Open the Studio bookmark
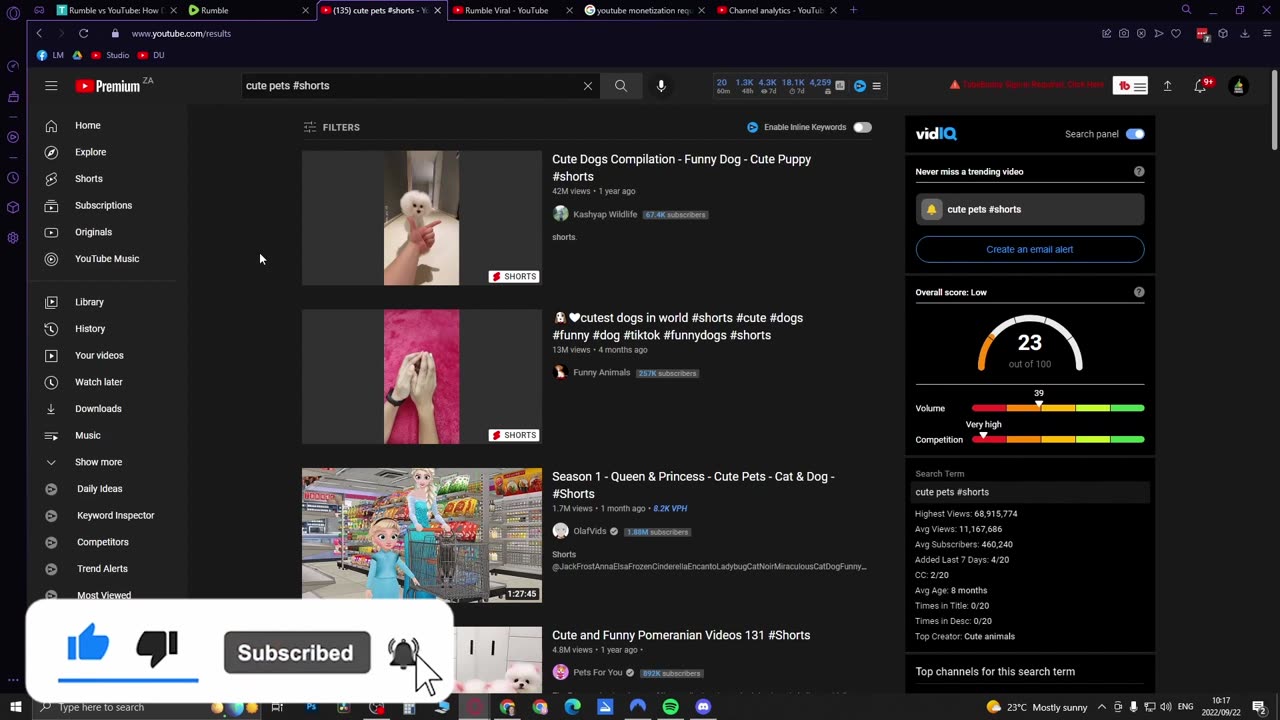This screenshot has height=720, width=1280. pos(110,55)
